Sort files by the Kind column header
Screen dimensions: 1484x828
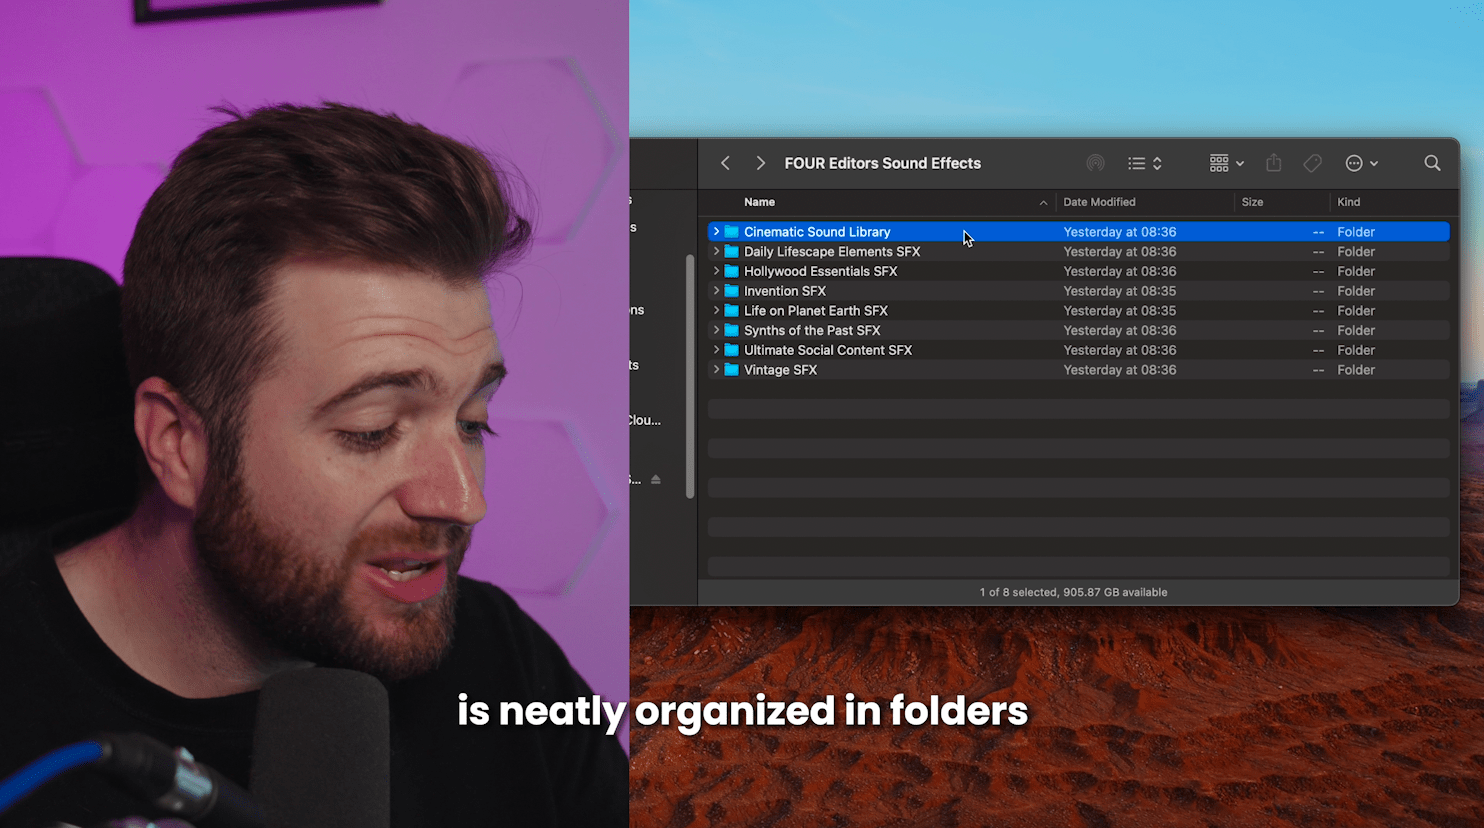point(1349,202)
